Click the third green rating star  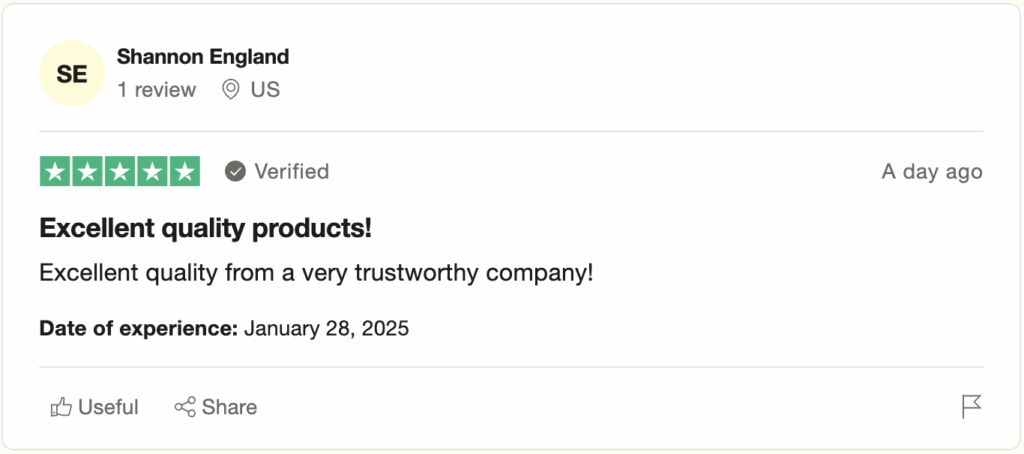click(120, 172)
